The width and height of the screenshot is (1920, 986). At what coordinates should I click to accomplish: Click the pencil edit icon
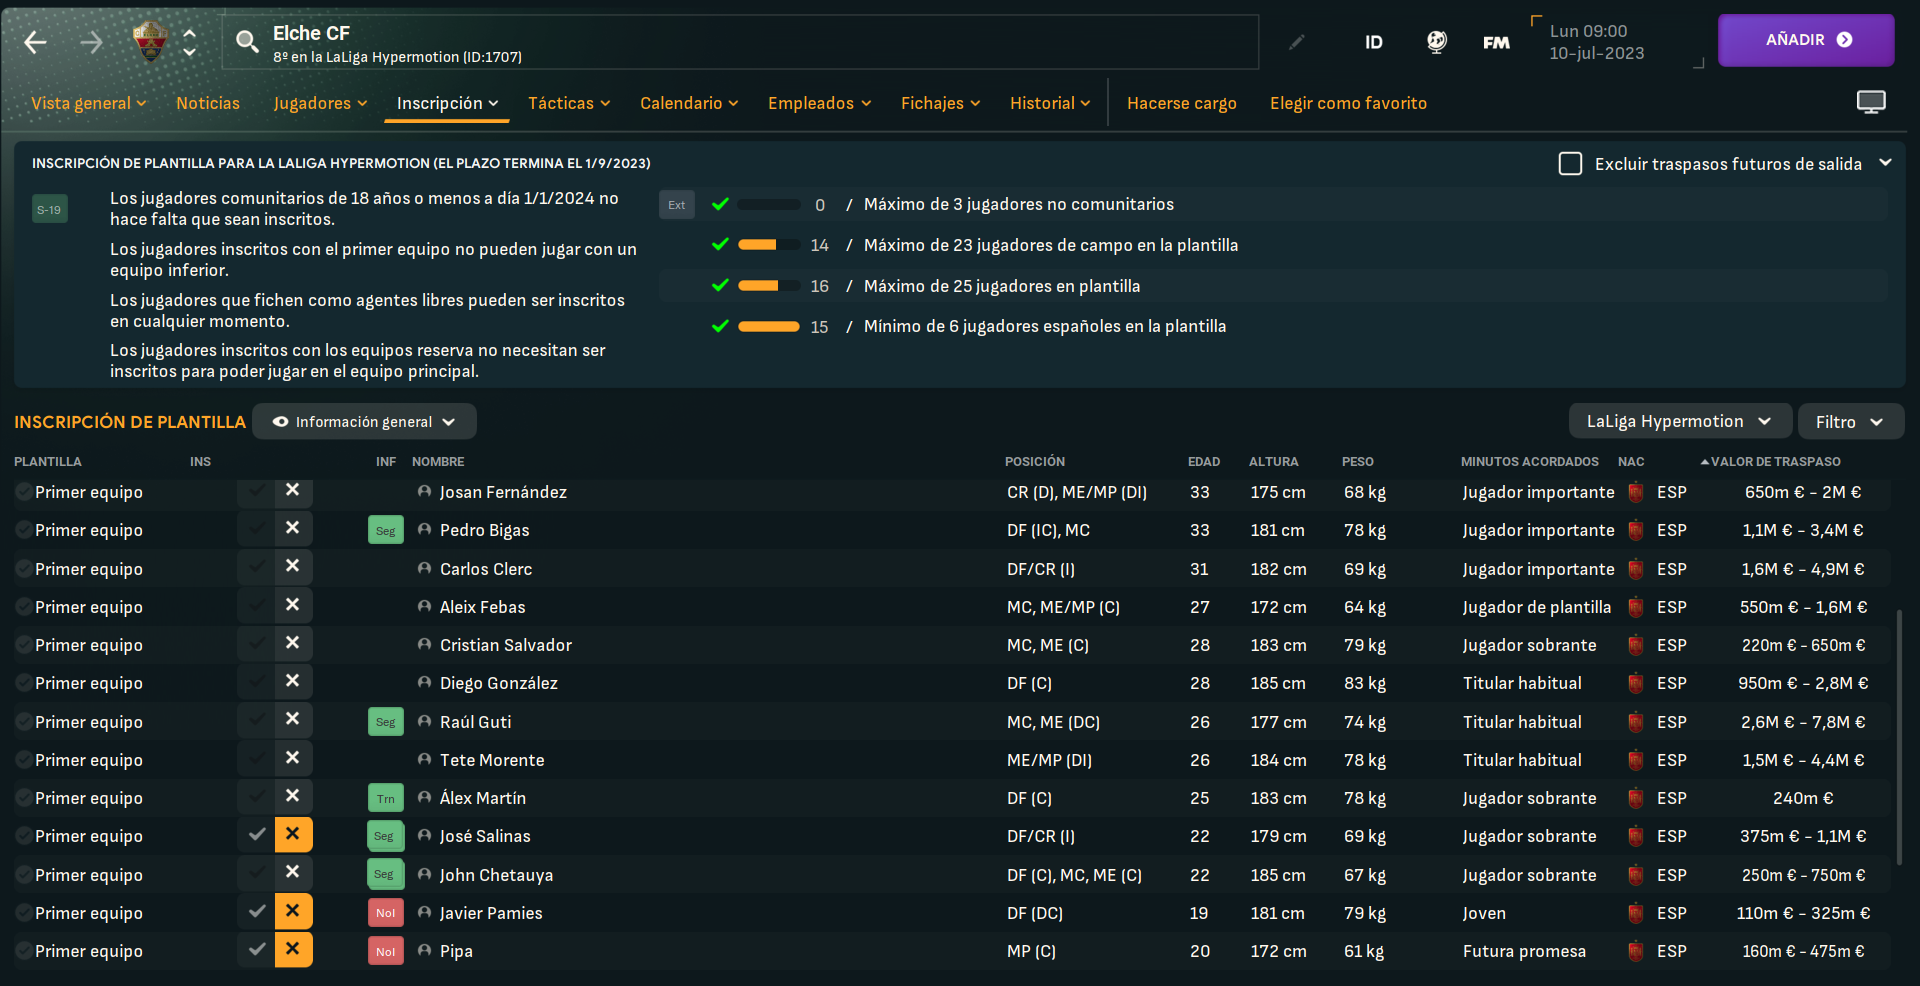point(1297,42)
